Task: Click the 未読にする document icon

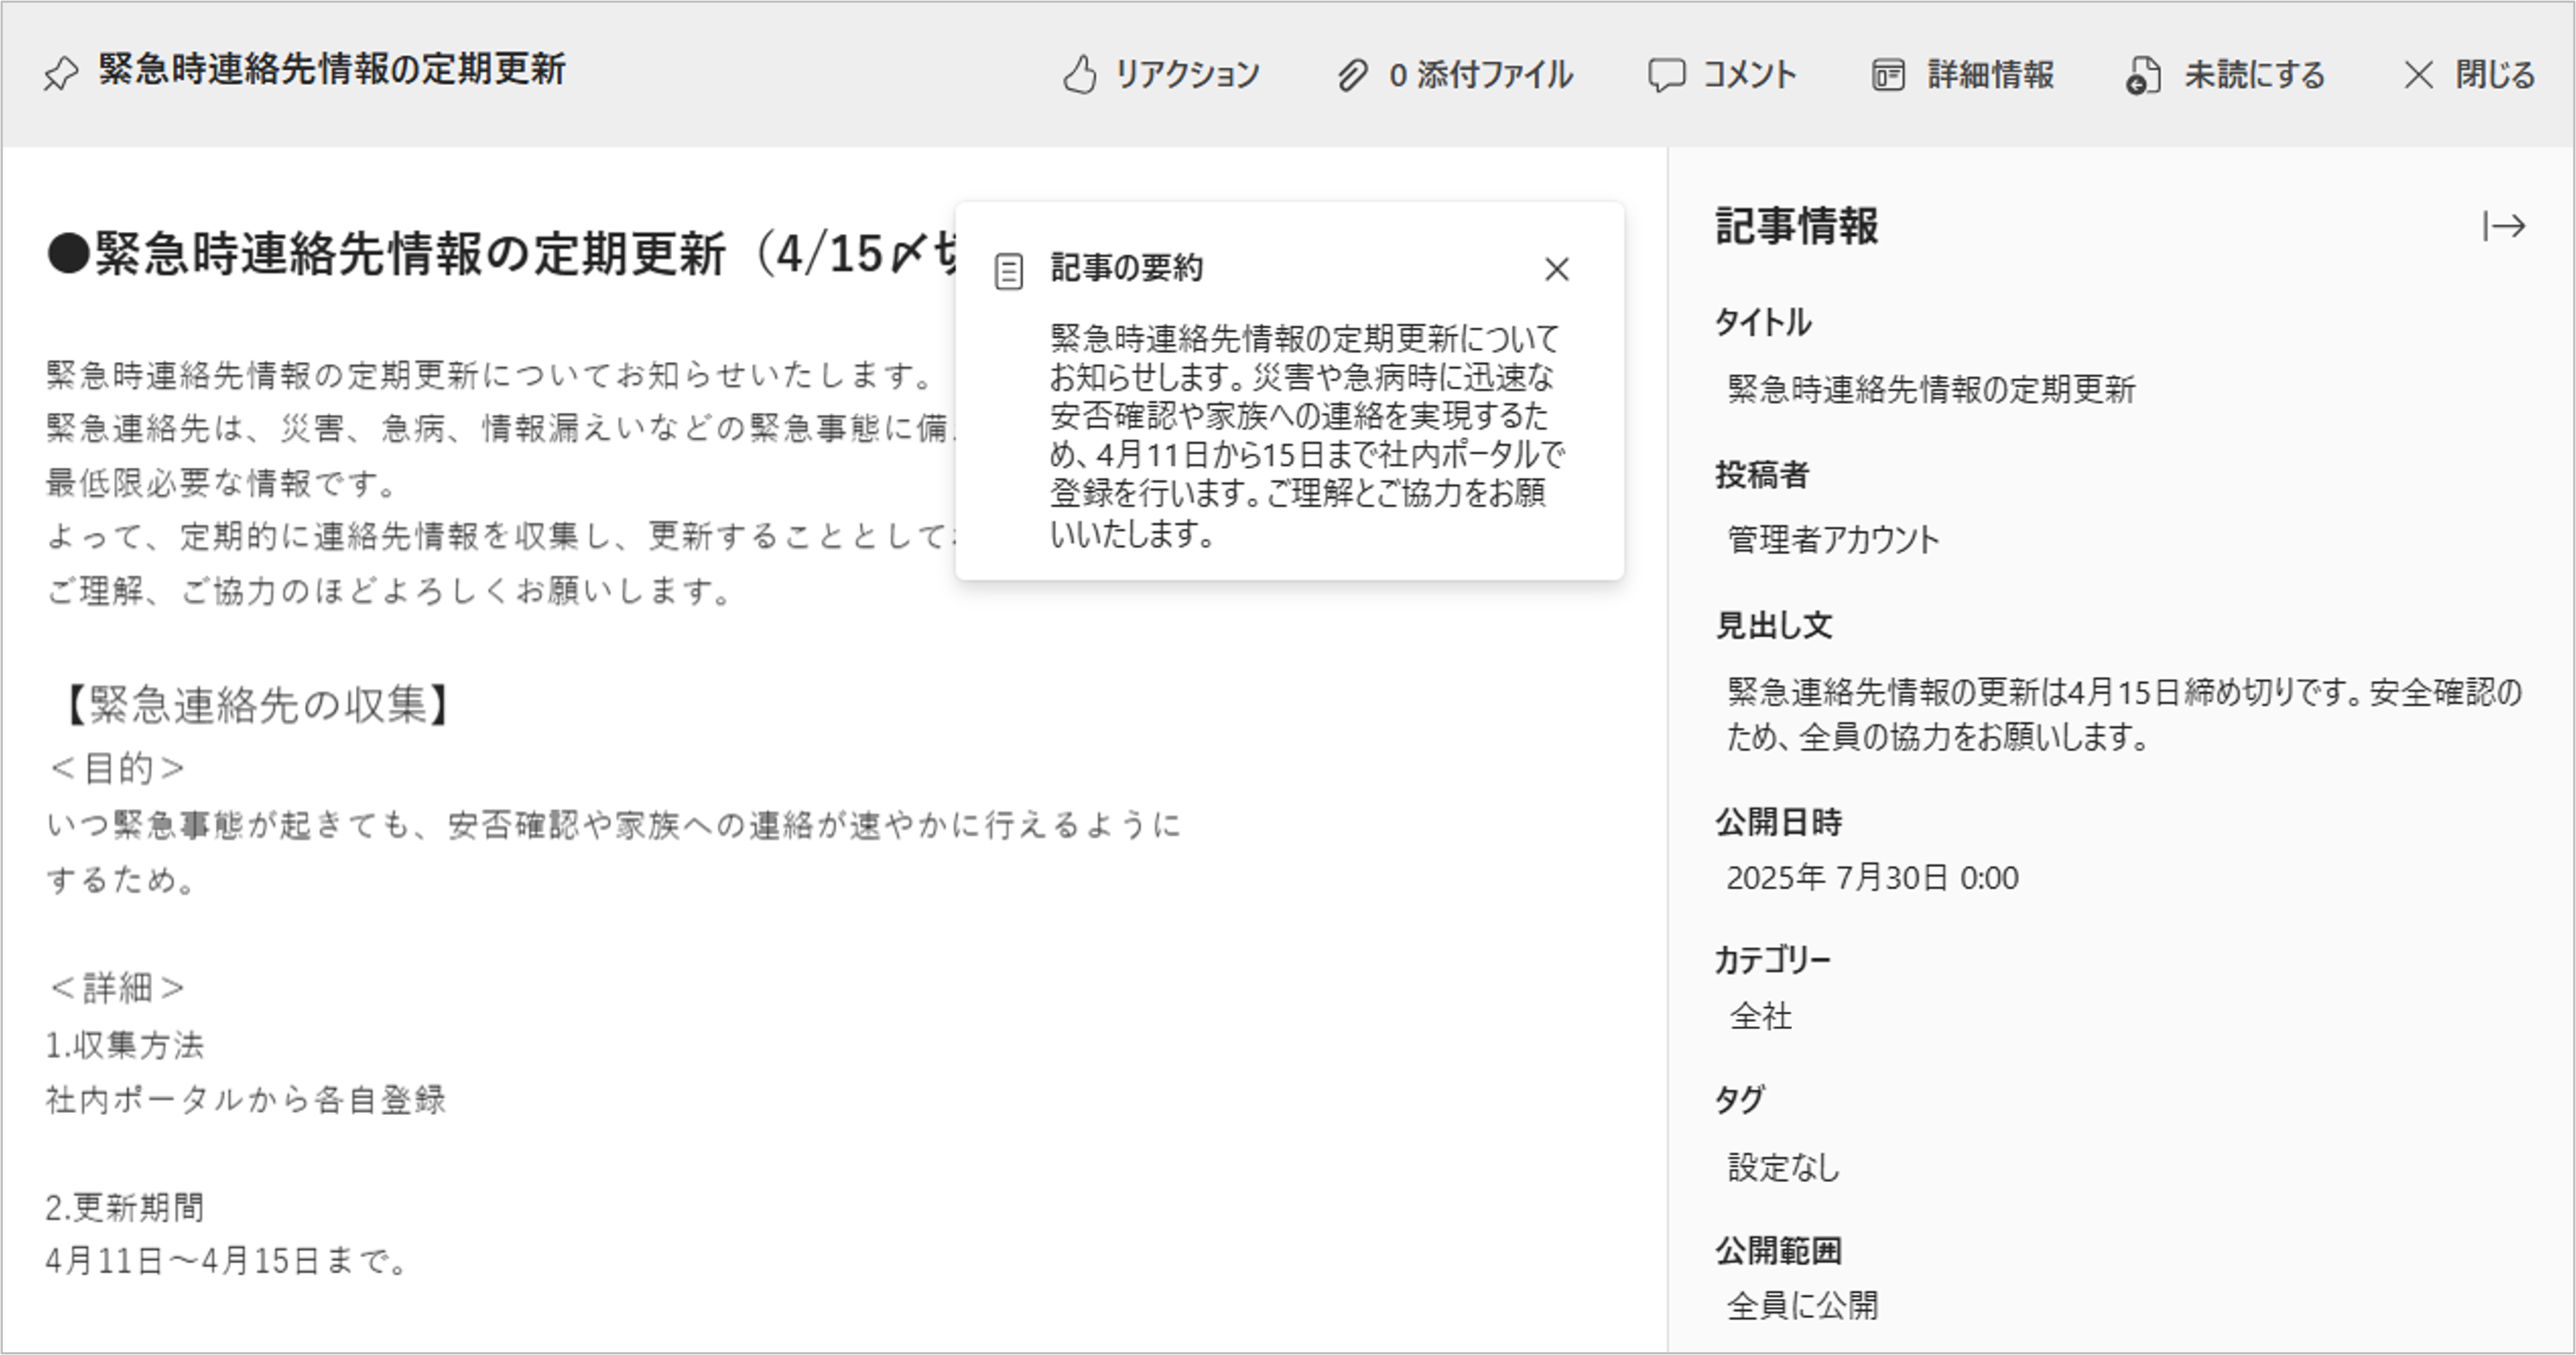Action: tap(2143, 75)
